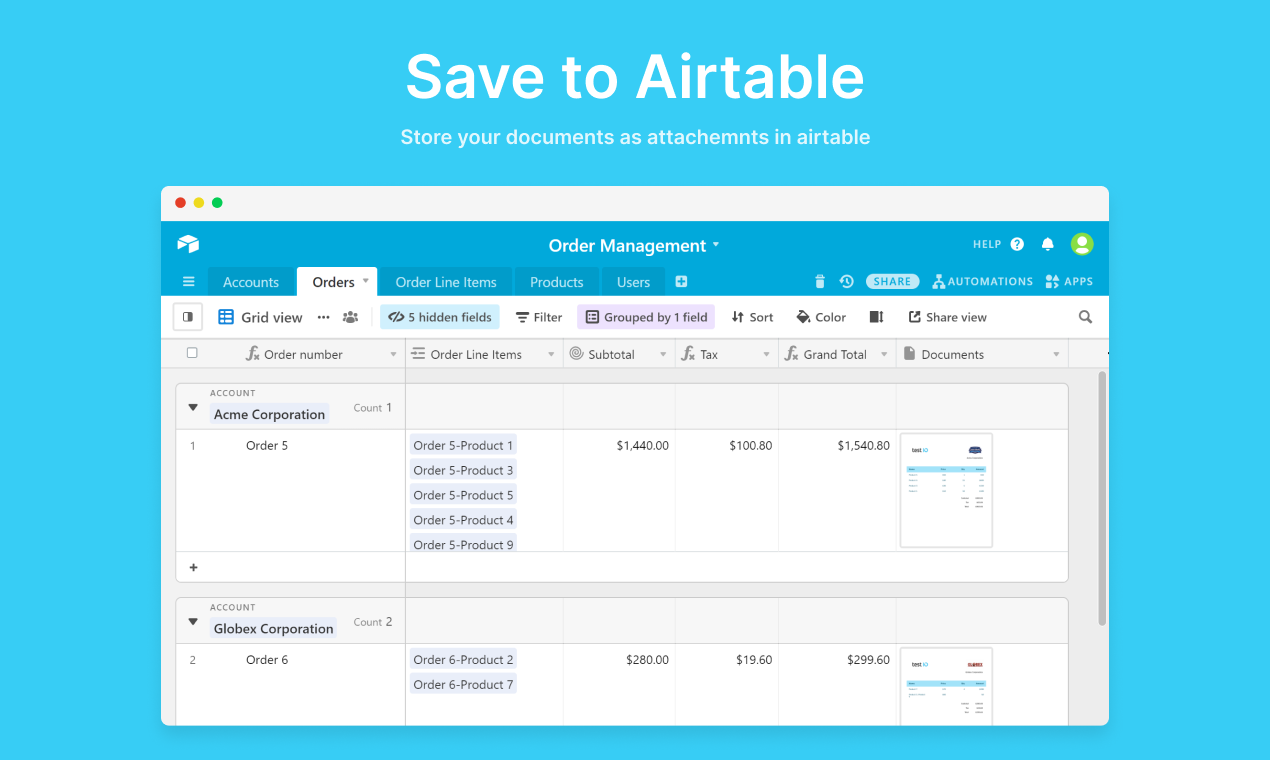The width and height of the screenshot is (1270, 760).
Task: Open Order 5 document thumbnail
Action: pos(946,490)
